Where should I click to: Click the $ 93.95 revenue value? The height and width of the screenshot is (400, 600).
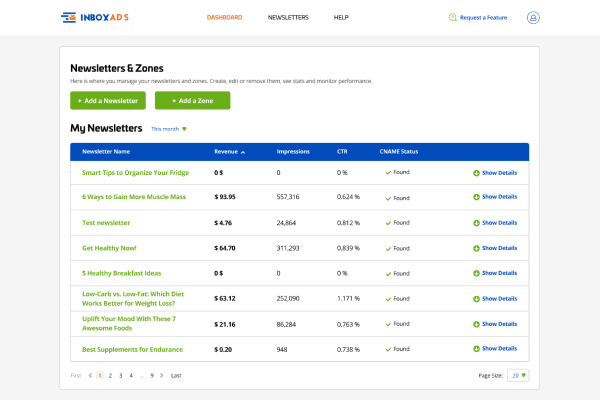tap(225, 197)
